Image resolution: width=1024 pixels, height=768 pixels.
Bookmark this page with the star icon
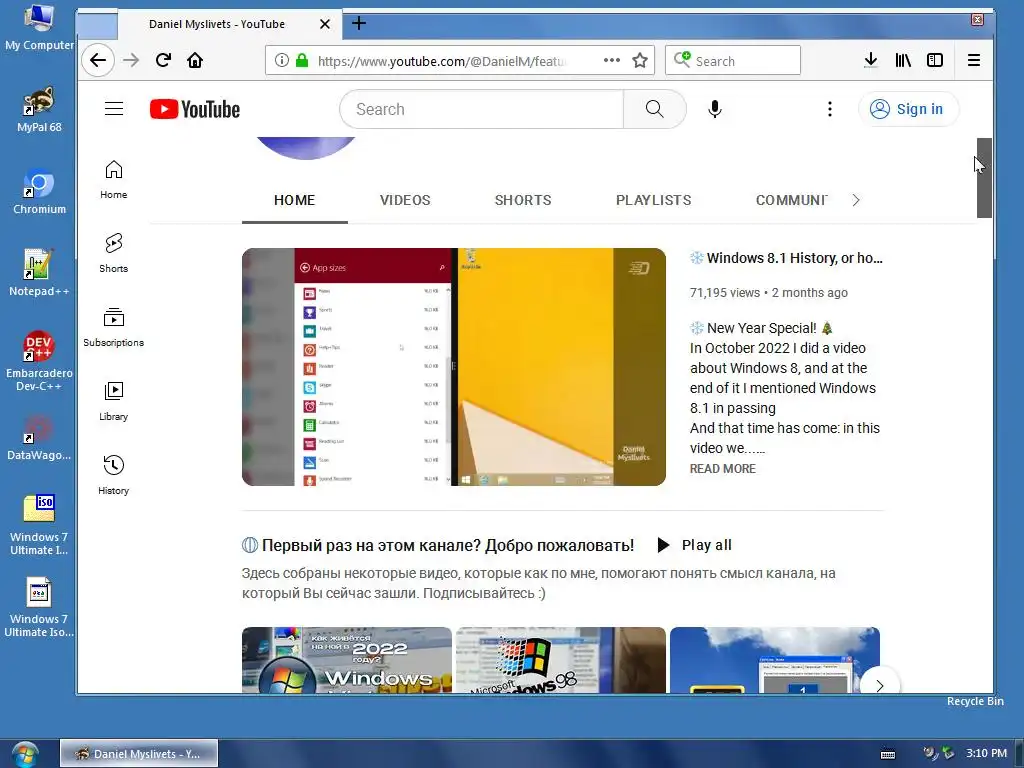[x=640, y=61]
